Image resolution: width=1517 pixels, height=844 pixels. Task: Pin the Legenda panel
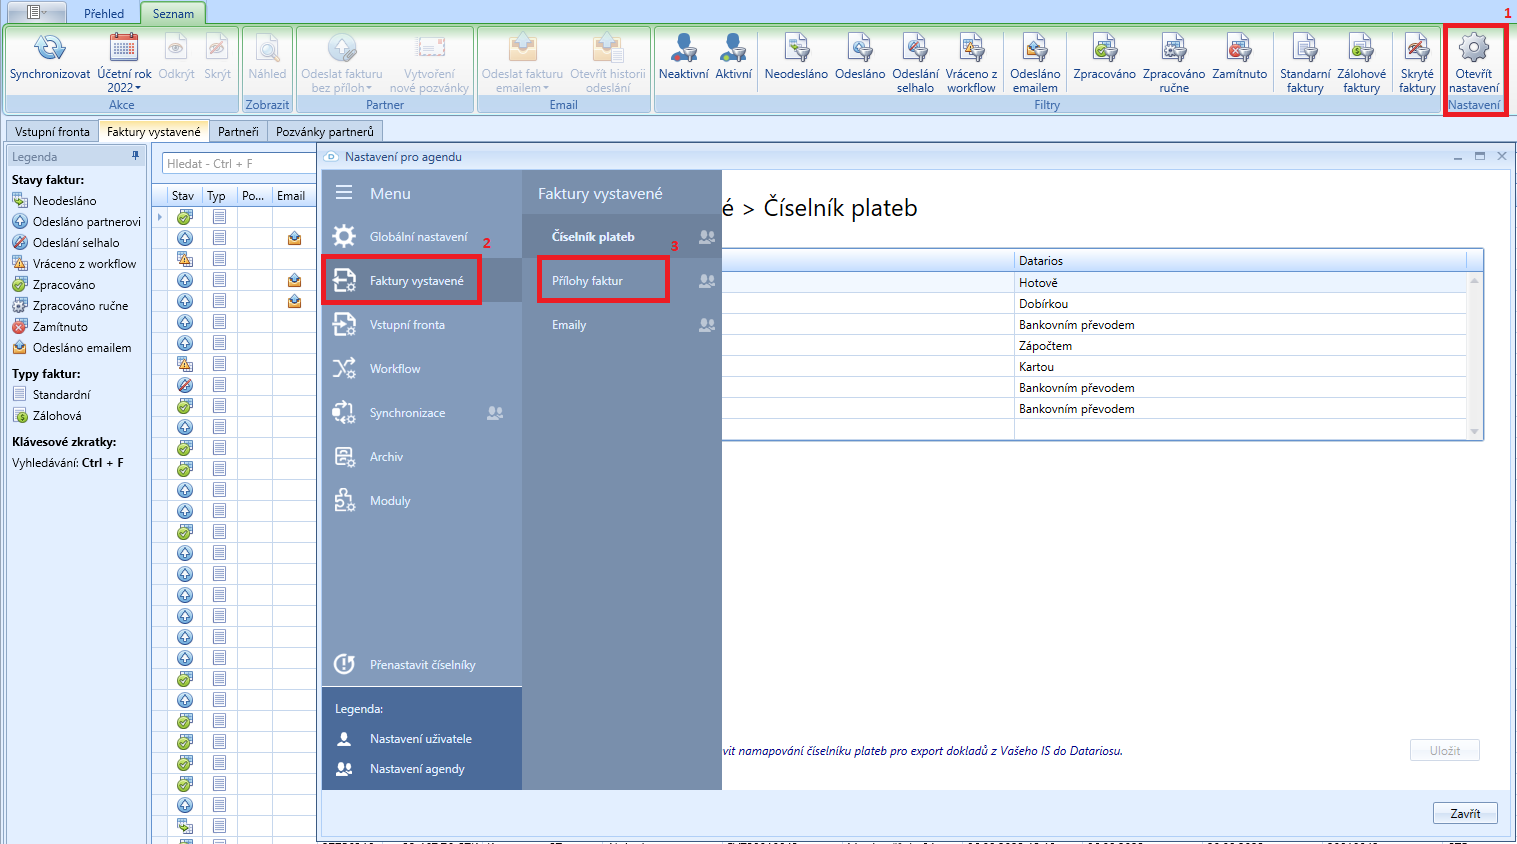(x=136, y=156)
